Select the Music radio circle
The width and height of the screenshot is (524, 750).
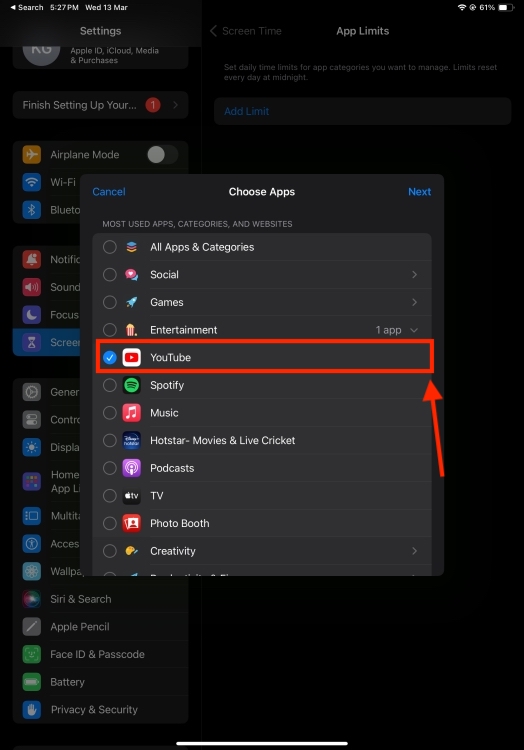click(x=109, y=412)
